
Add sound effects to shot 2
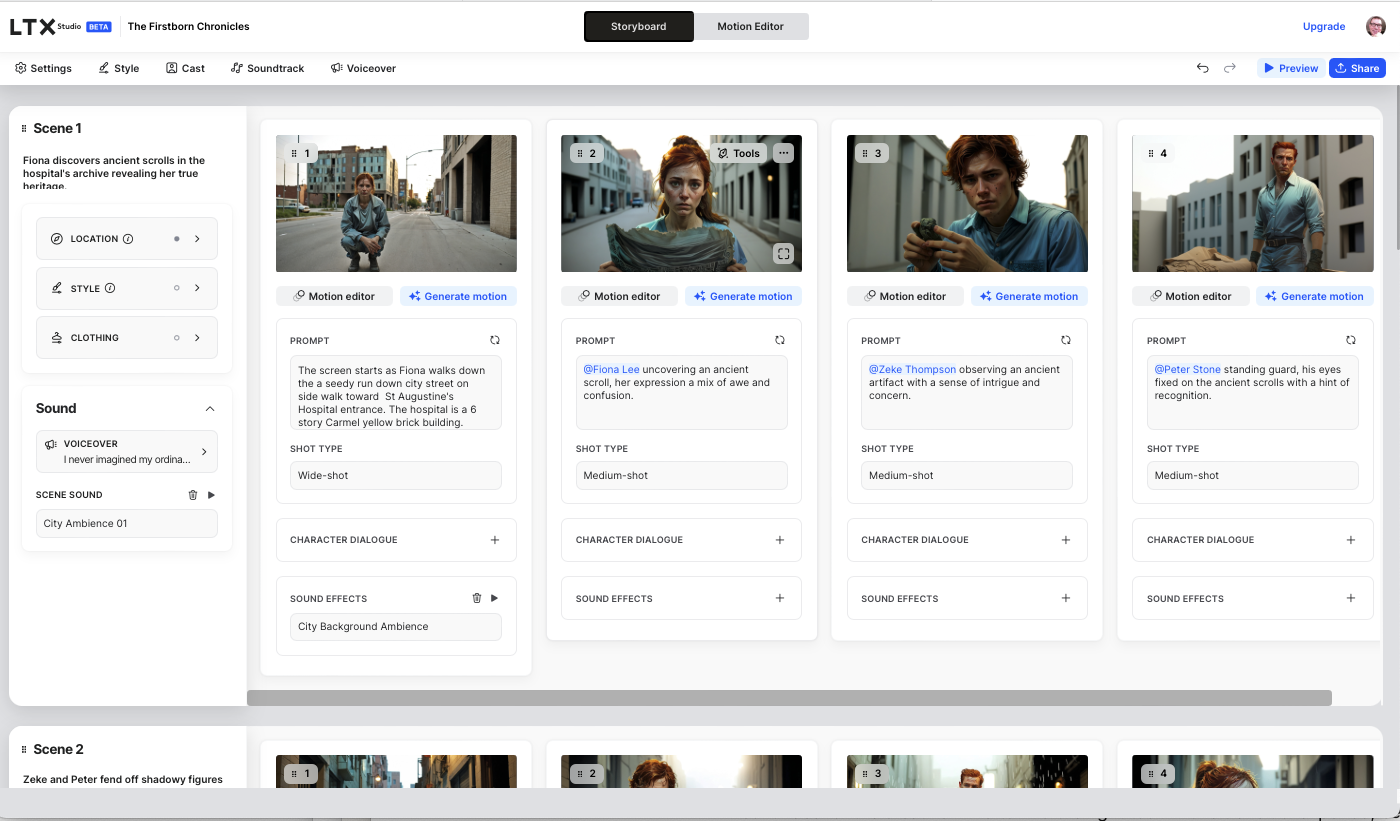pos(780,598)
